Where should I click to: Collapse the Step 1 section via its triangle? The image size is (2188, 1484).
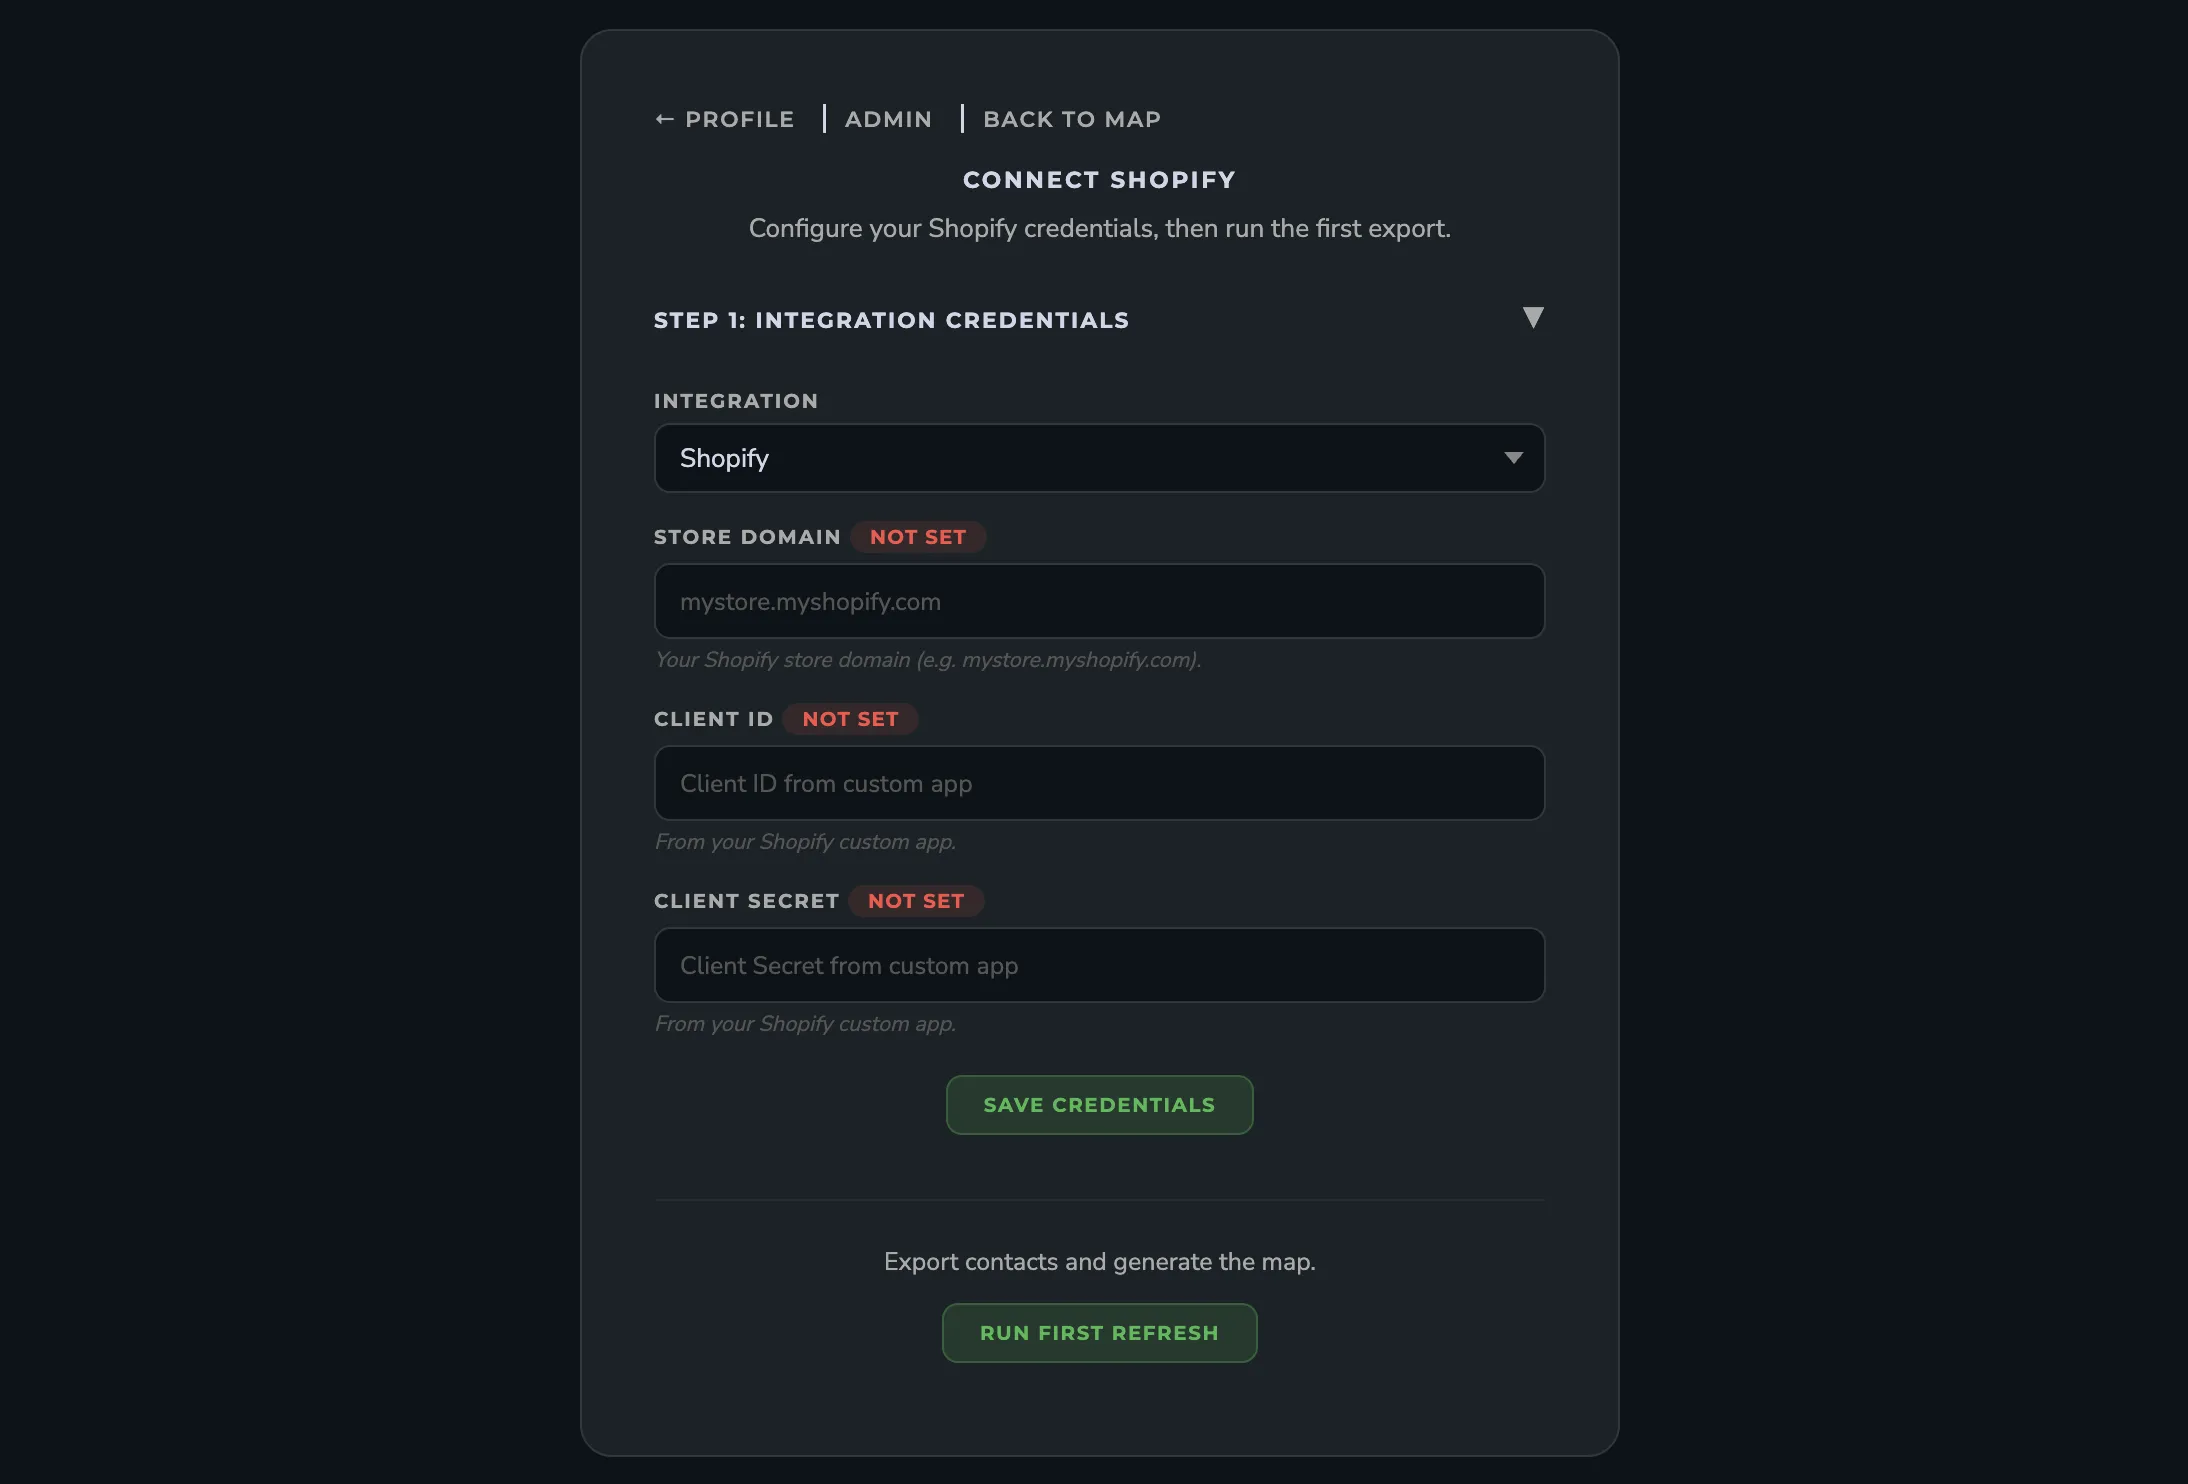[x=1533, y=318]
